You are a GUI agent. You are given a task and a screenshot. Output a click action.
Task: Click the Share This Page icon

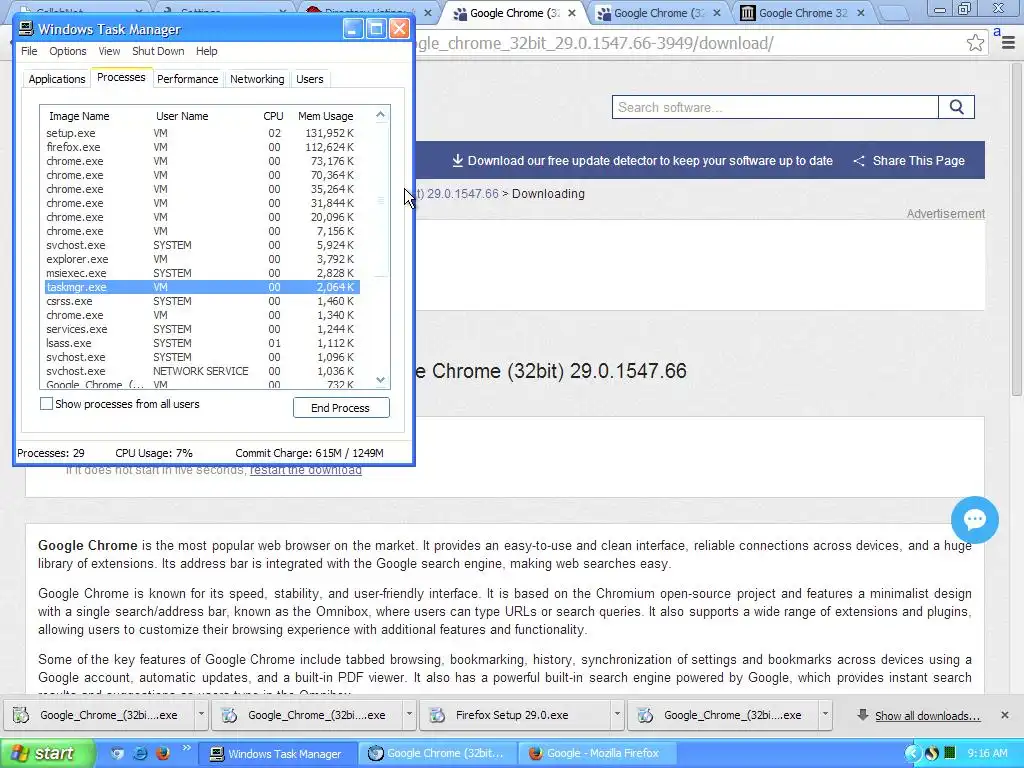click(x=859, y=161)
